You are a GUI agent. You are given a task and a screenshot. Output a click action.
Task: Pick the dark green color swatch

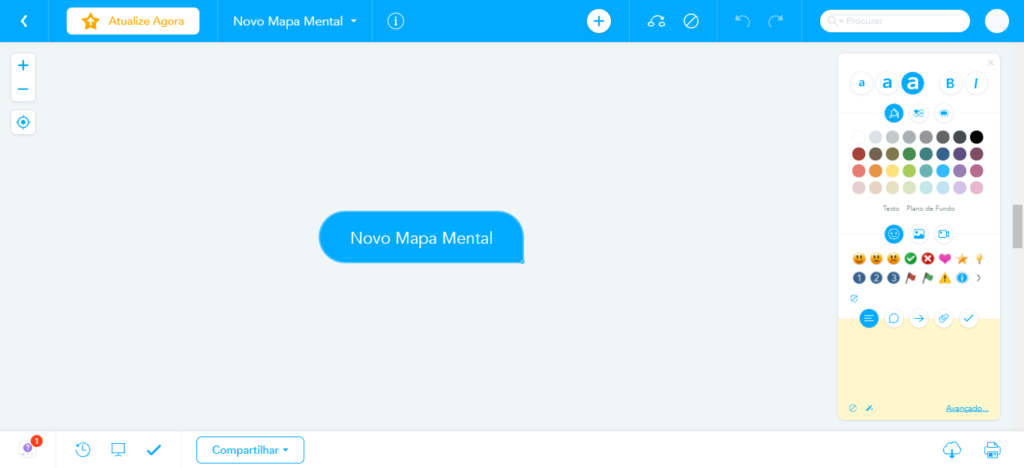pos(909,154)
